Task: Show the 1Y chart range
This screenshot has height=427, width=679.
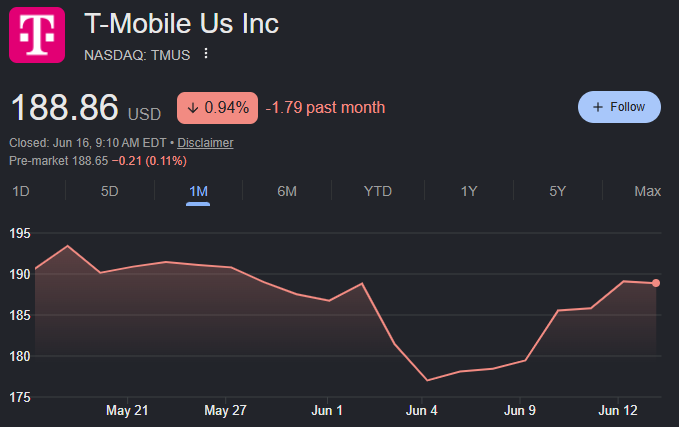Action: point(469,191)
